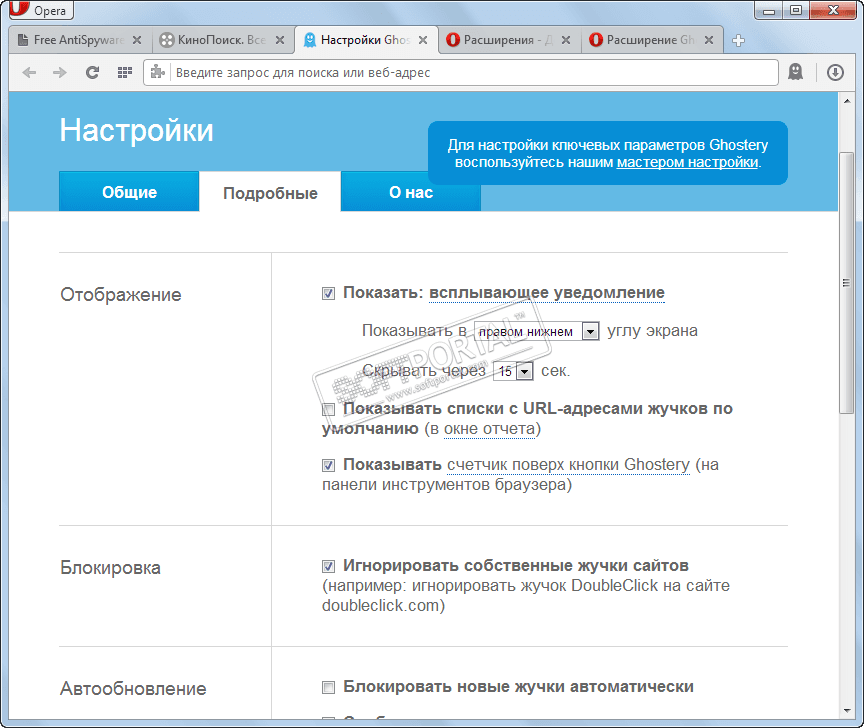Open the Speed Dial grid icon
The width and height of the screenshot is (864, 728).
coord(125,72)
